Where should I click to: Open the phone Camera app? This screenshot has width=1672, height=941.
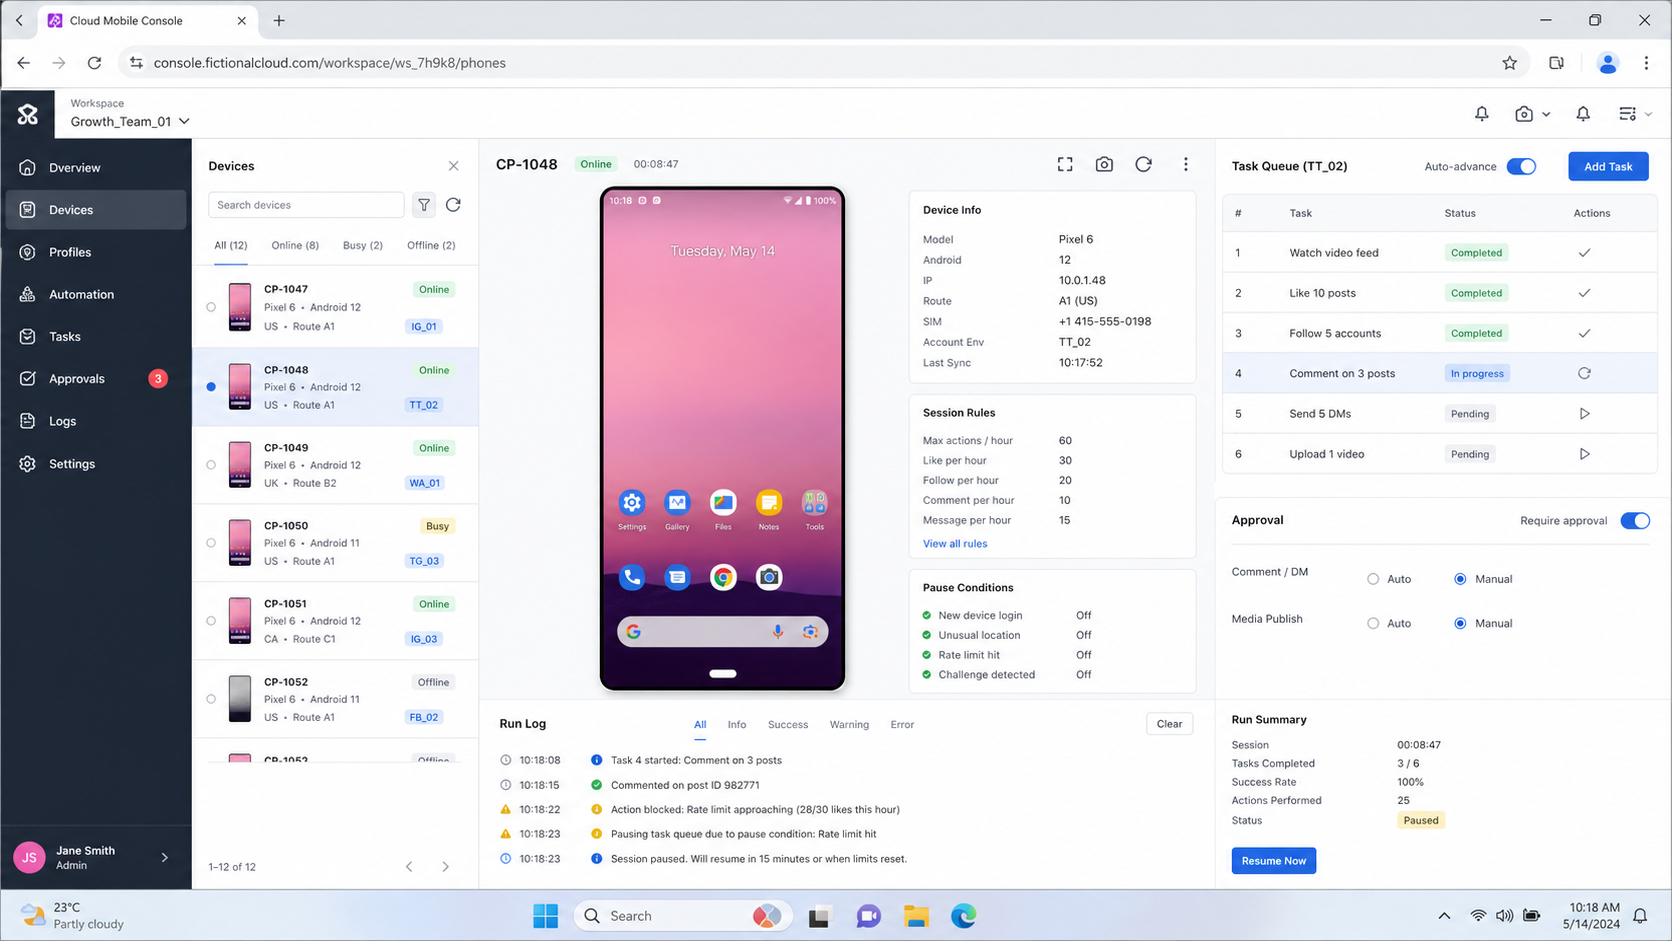point(769,577)
